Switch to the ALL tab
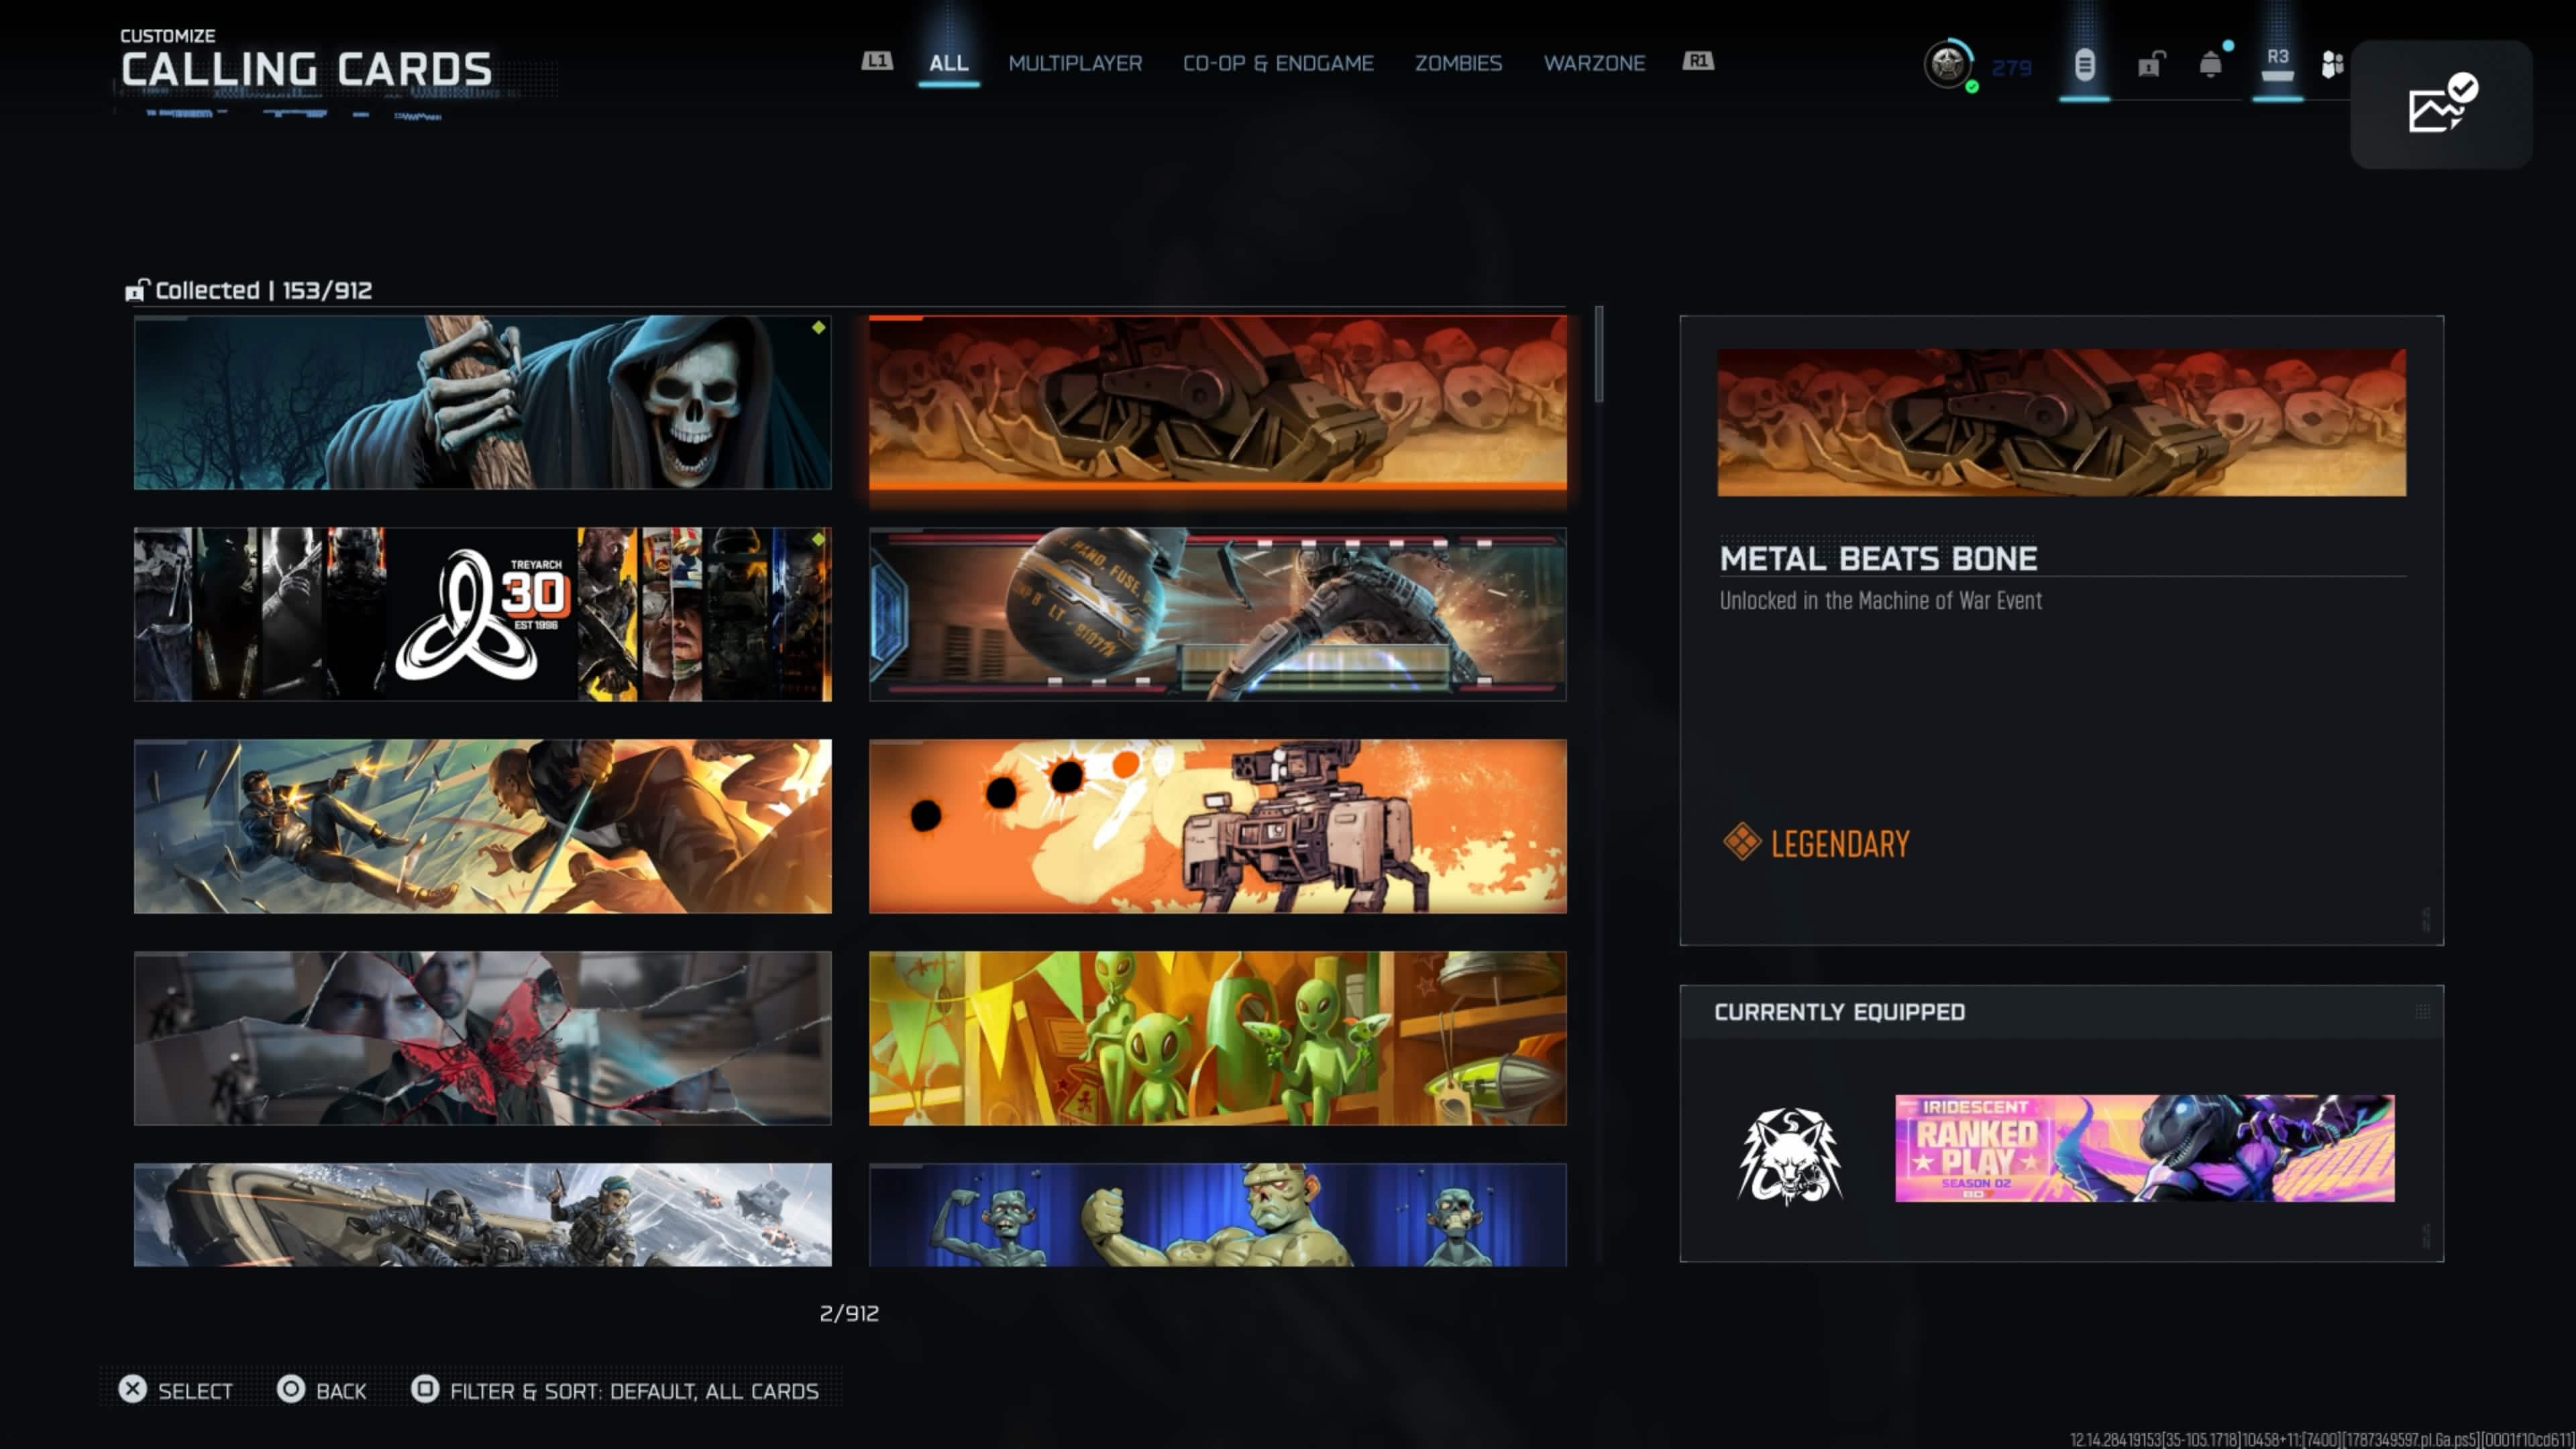Viewport: 2576px width, 1449px height. coord(948,63)
